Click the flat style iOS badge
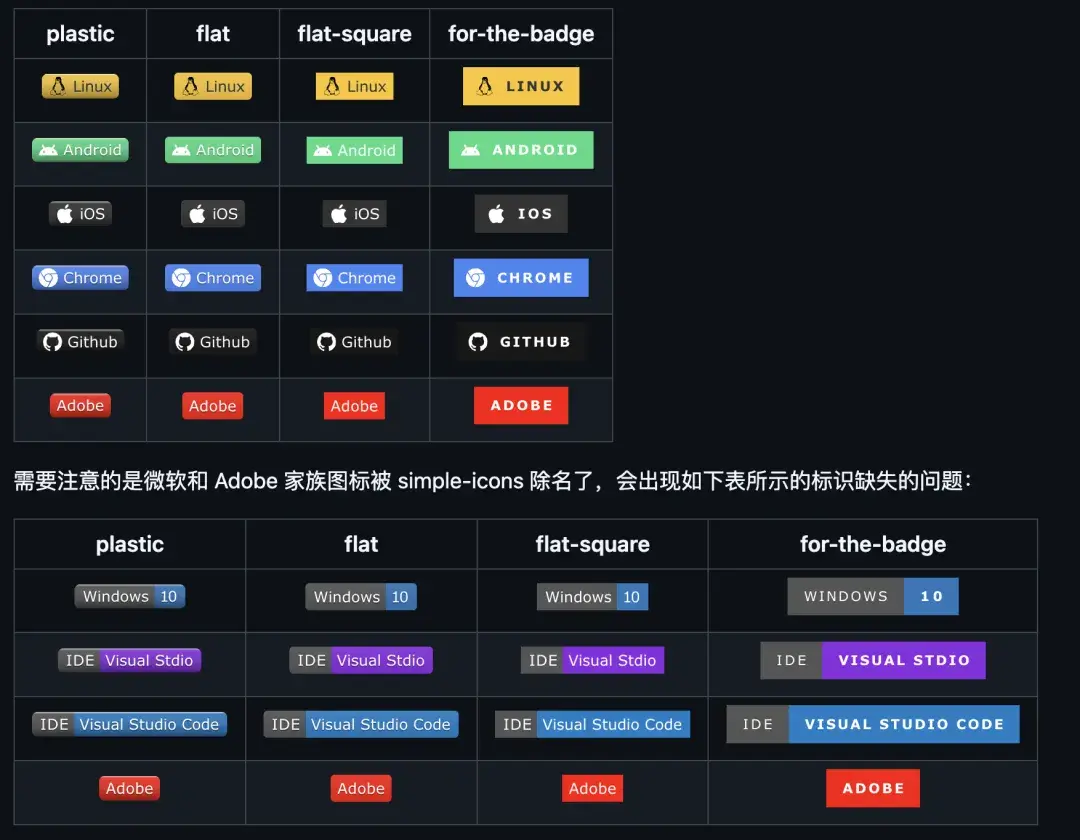The height and width of the screenshot is (840, 1080). coord(213,213)
